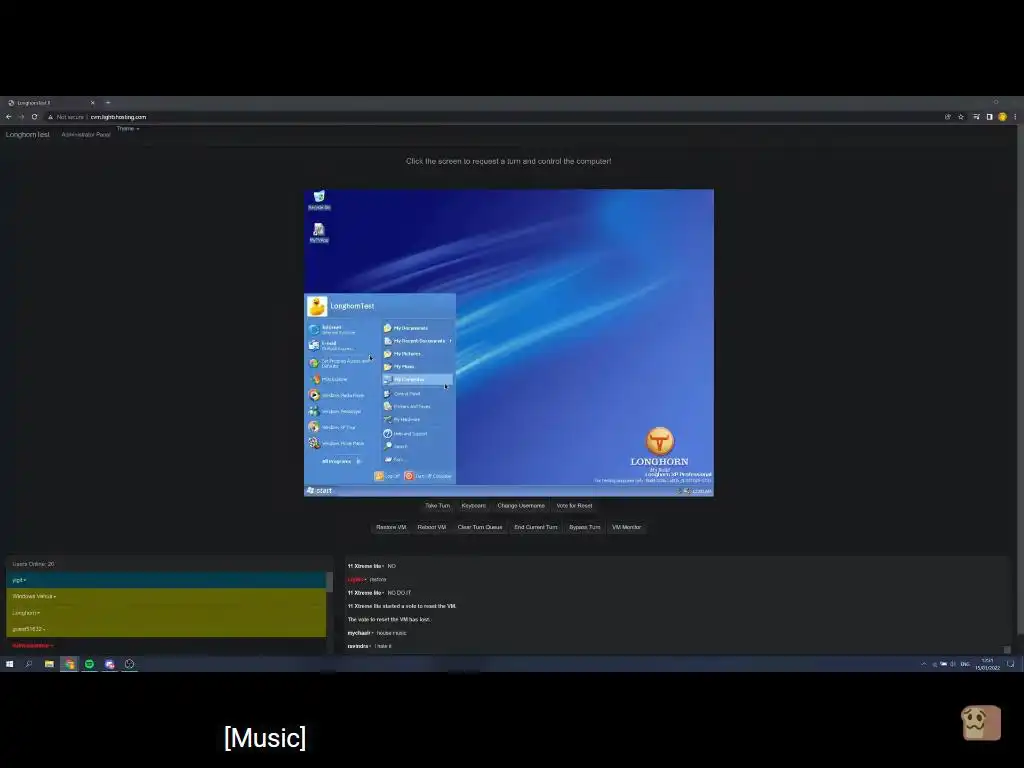Open the Theme dropdown in the navbar
The height and width of the screenshot is (768, 1024).
[x=128, y=129]
